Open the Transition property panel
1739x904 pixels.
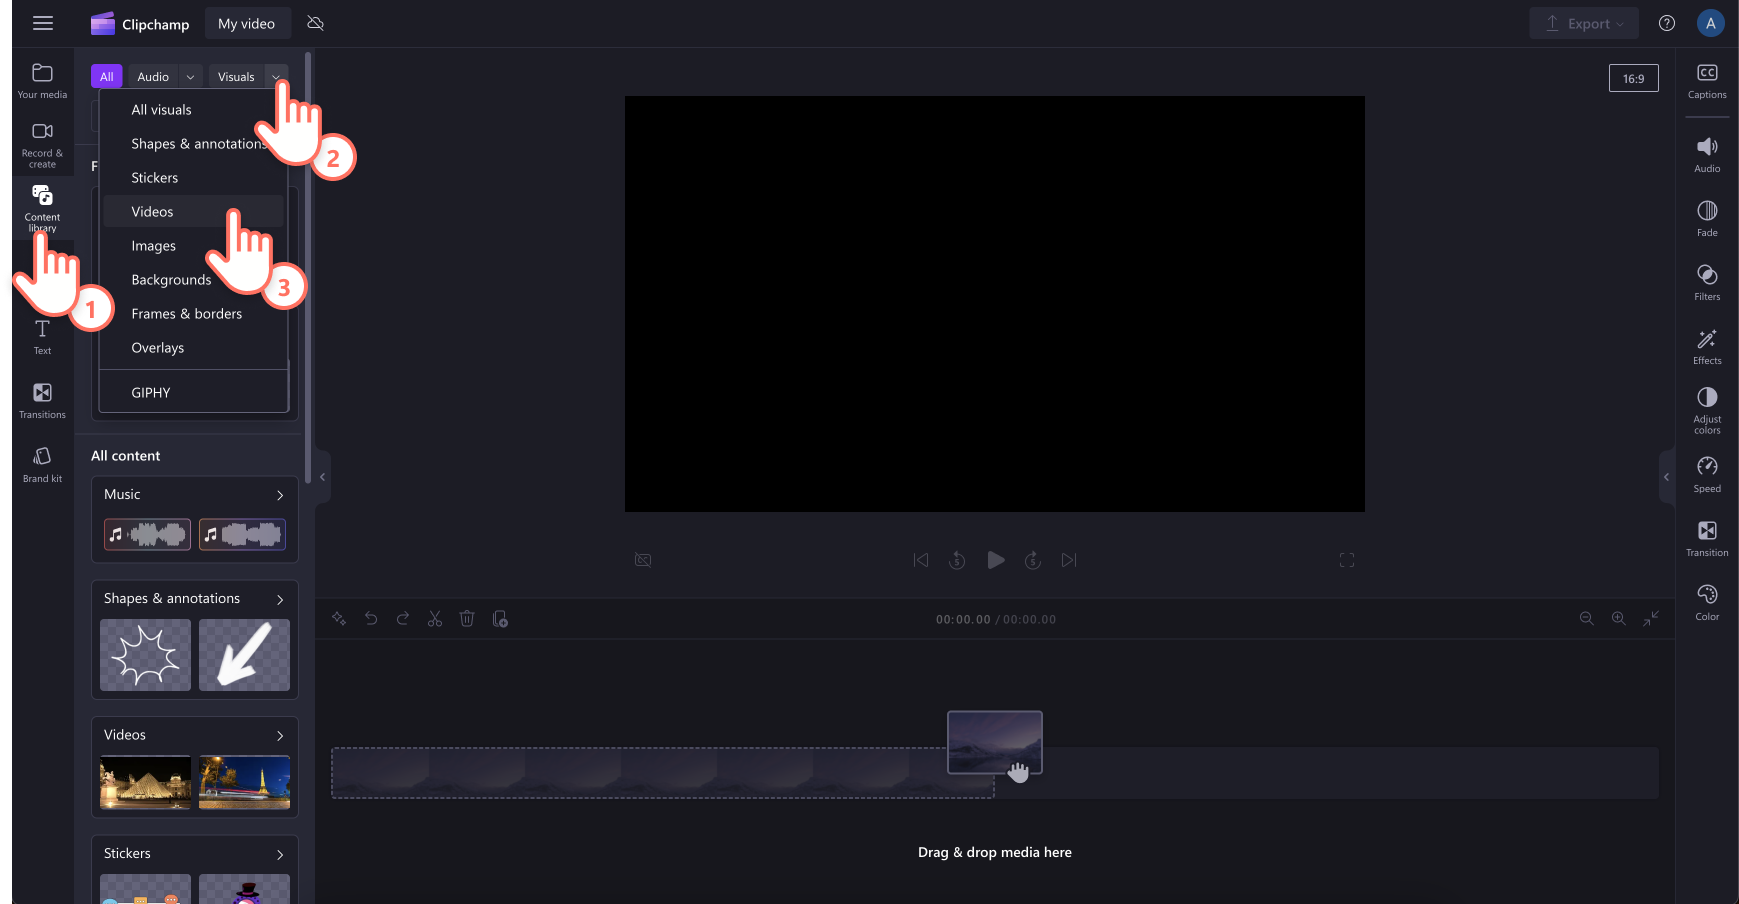(1707, 539)
